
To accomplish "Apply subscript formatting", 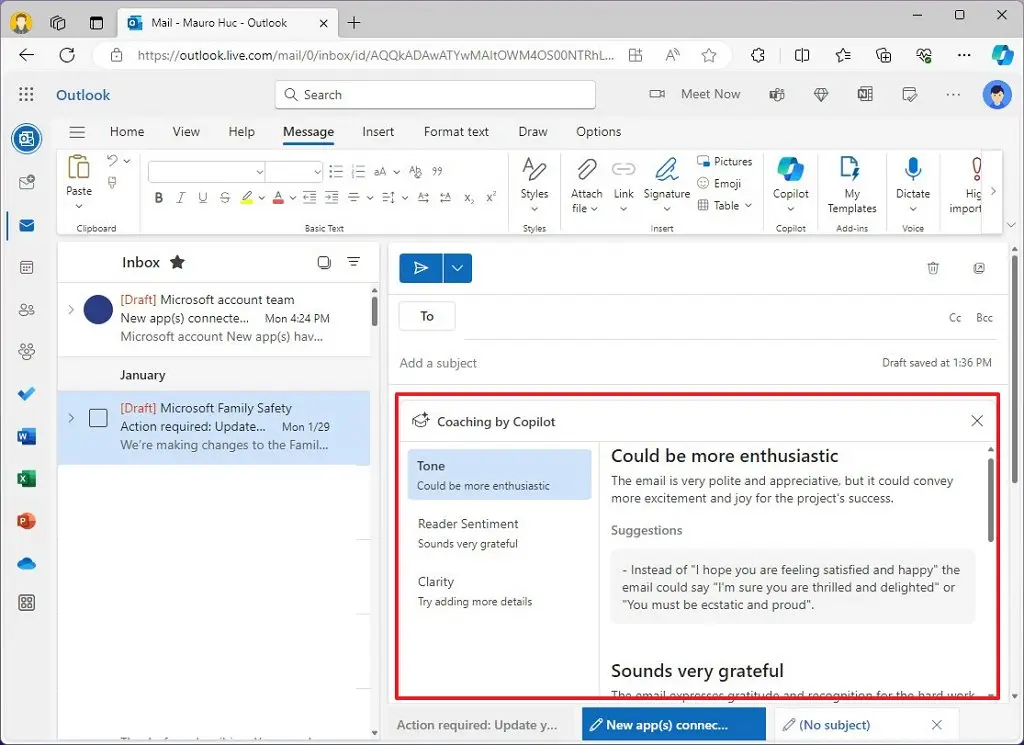I will click(x=468, y=199).
